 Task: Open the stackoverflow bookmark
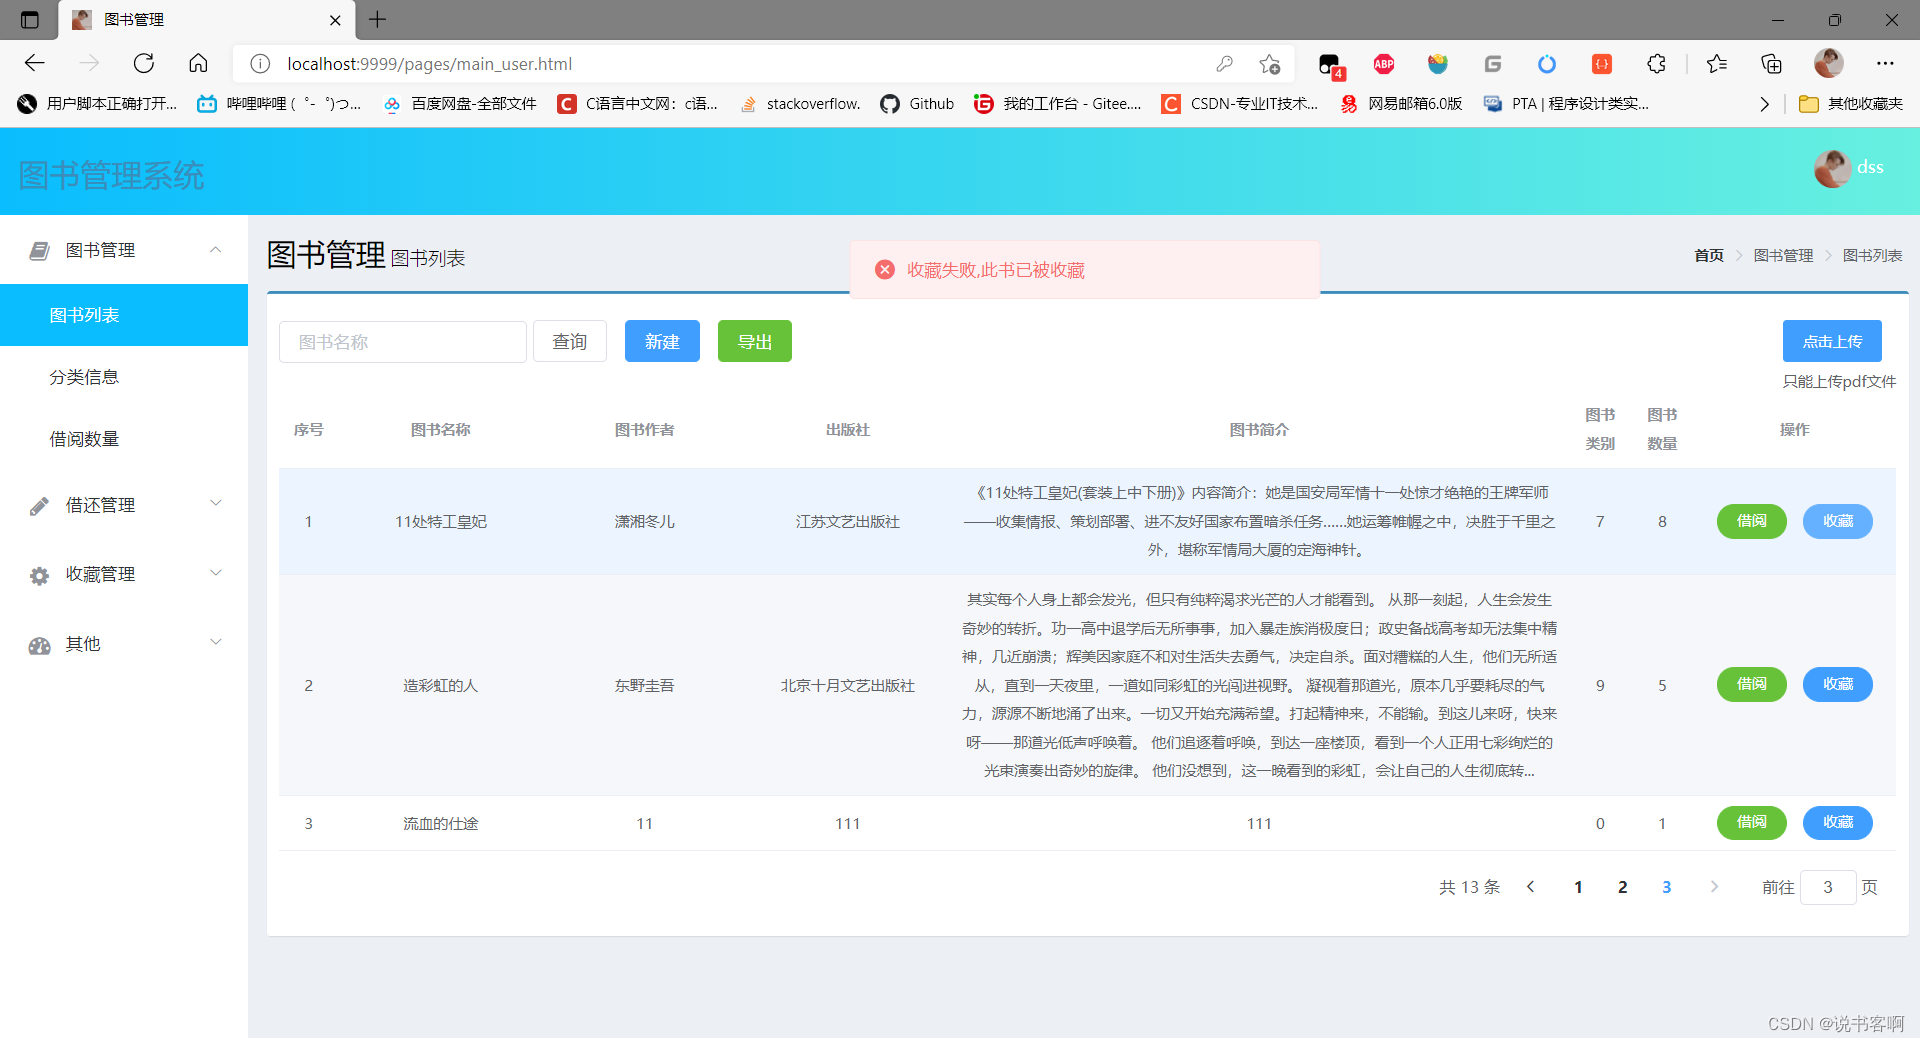800,104
